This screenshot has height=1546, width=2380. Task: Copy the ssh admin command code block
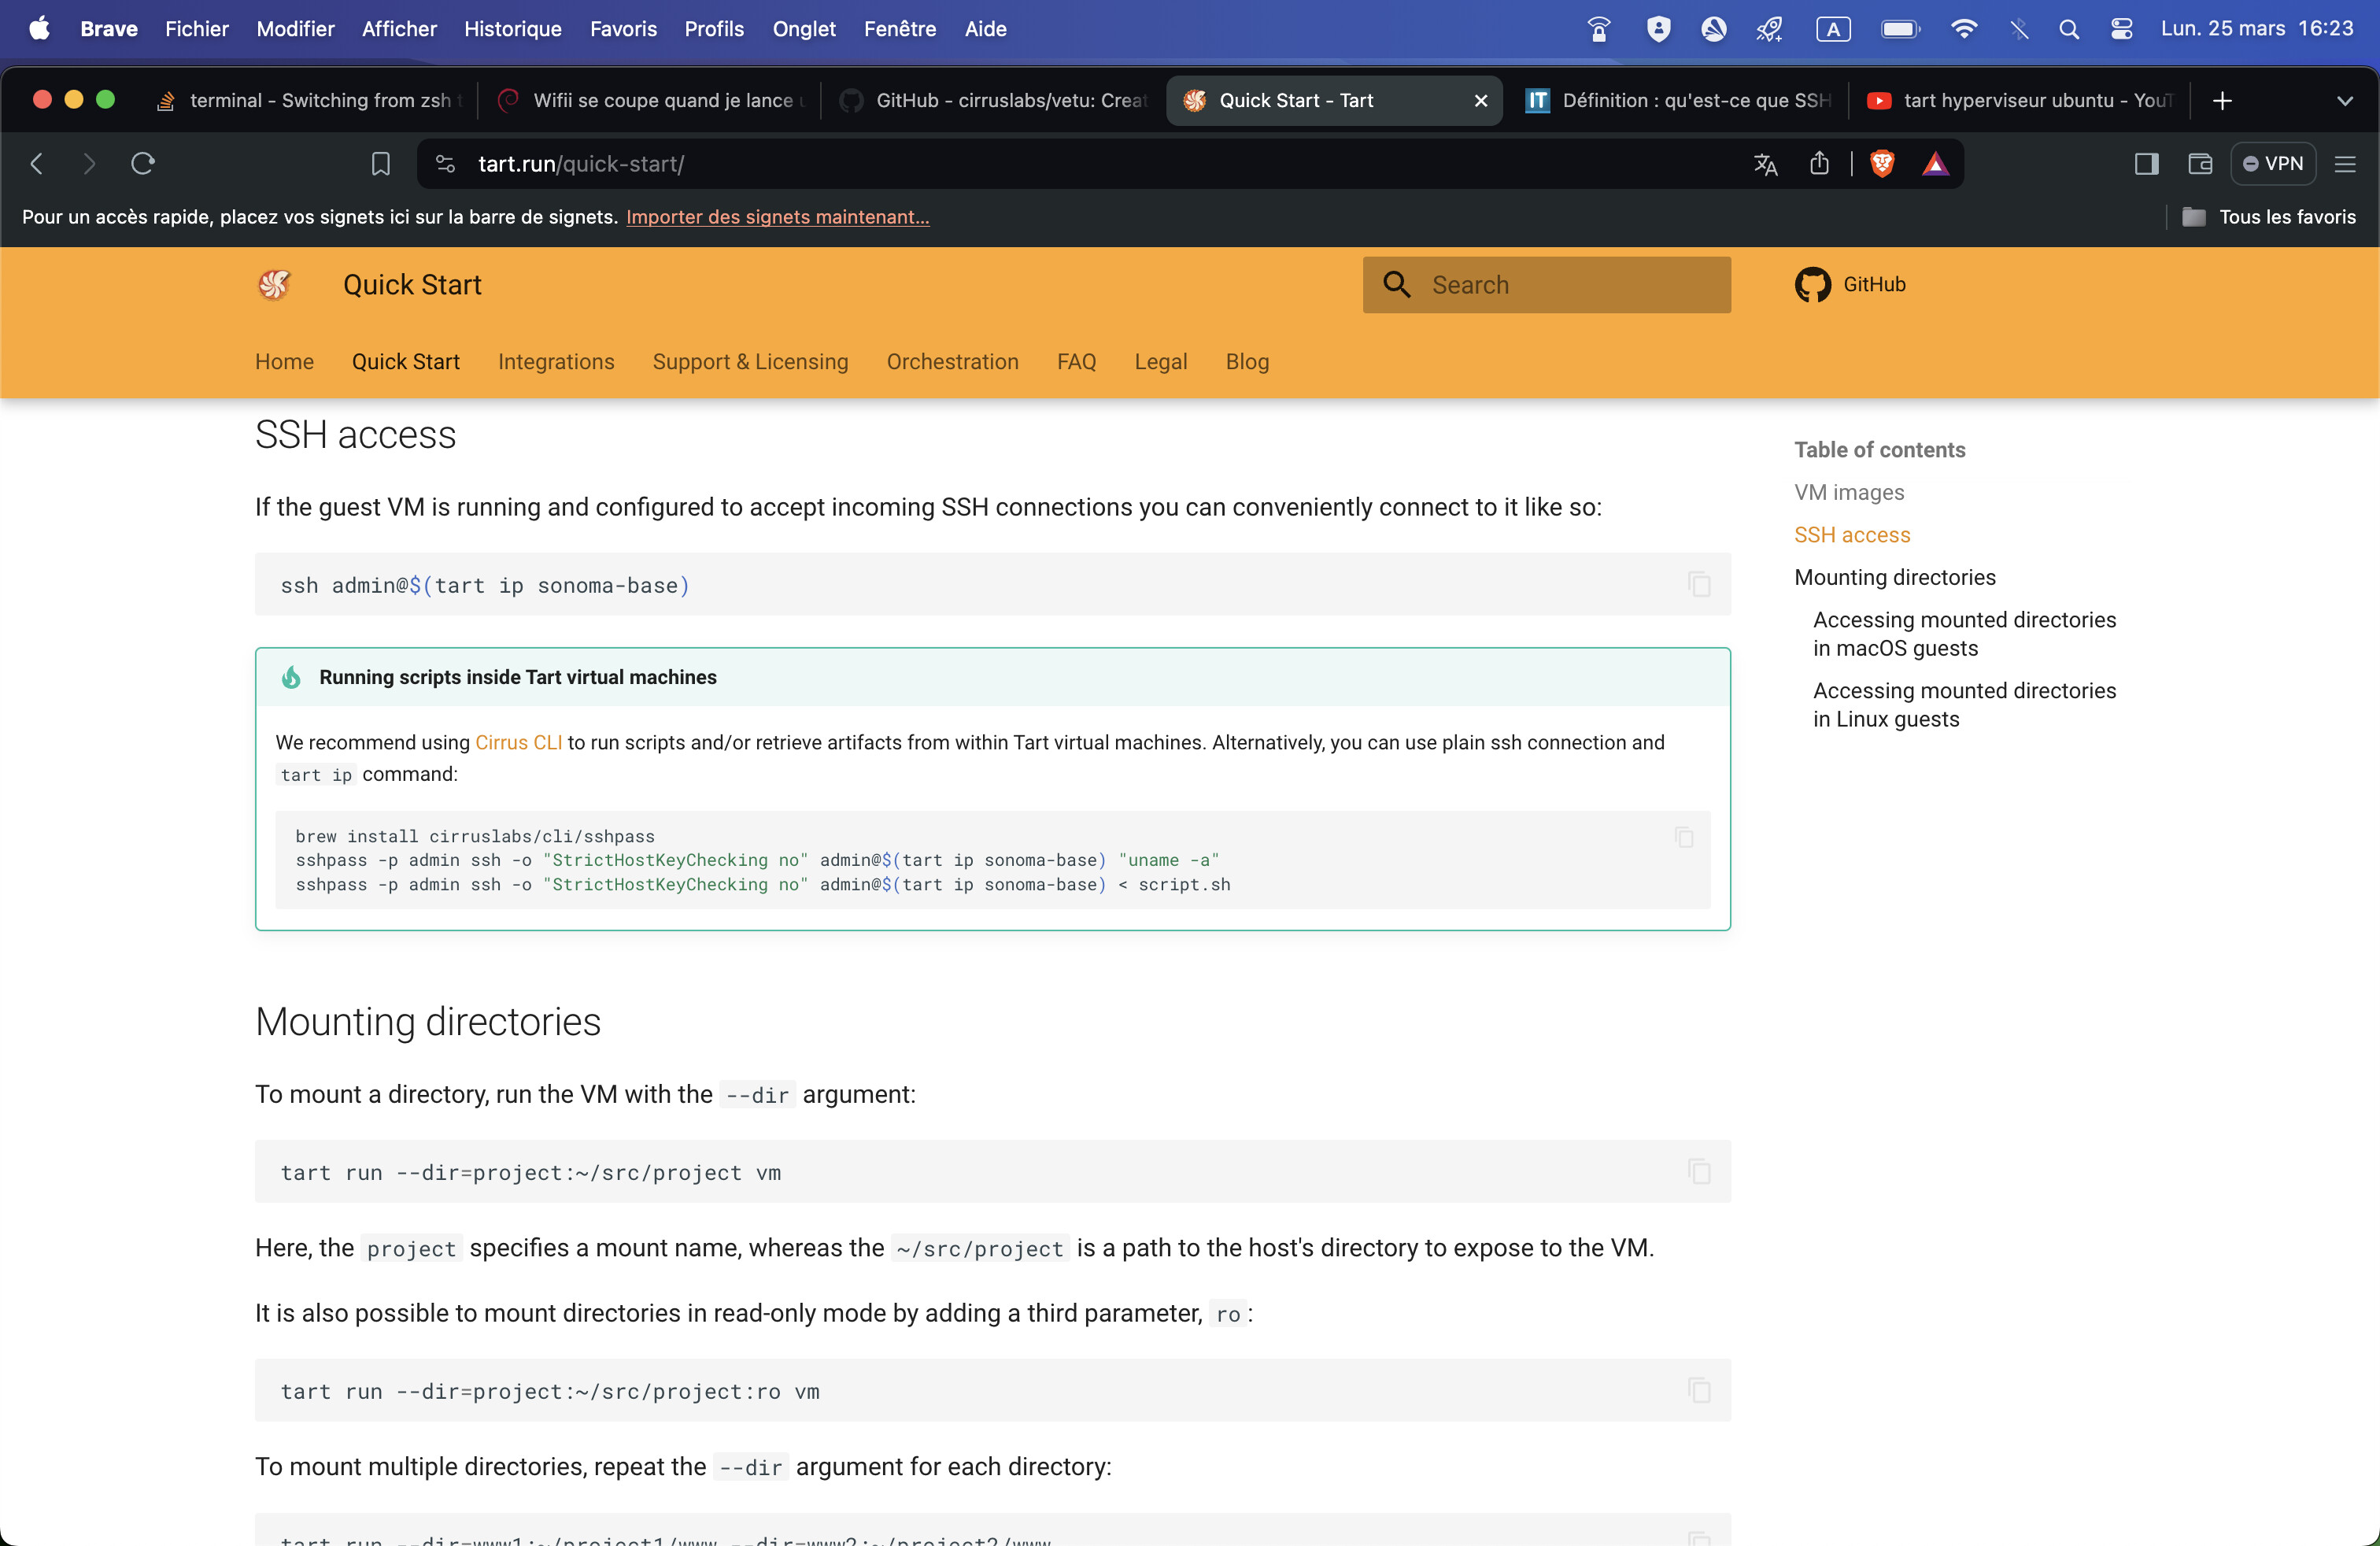(x=1699, y=584)
